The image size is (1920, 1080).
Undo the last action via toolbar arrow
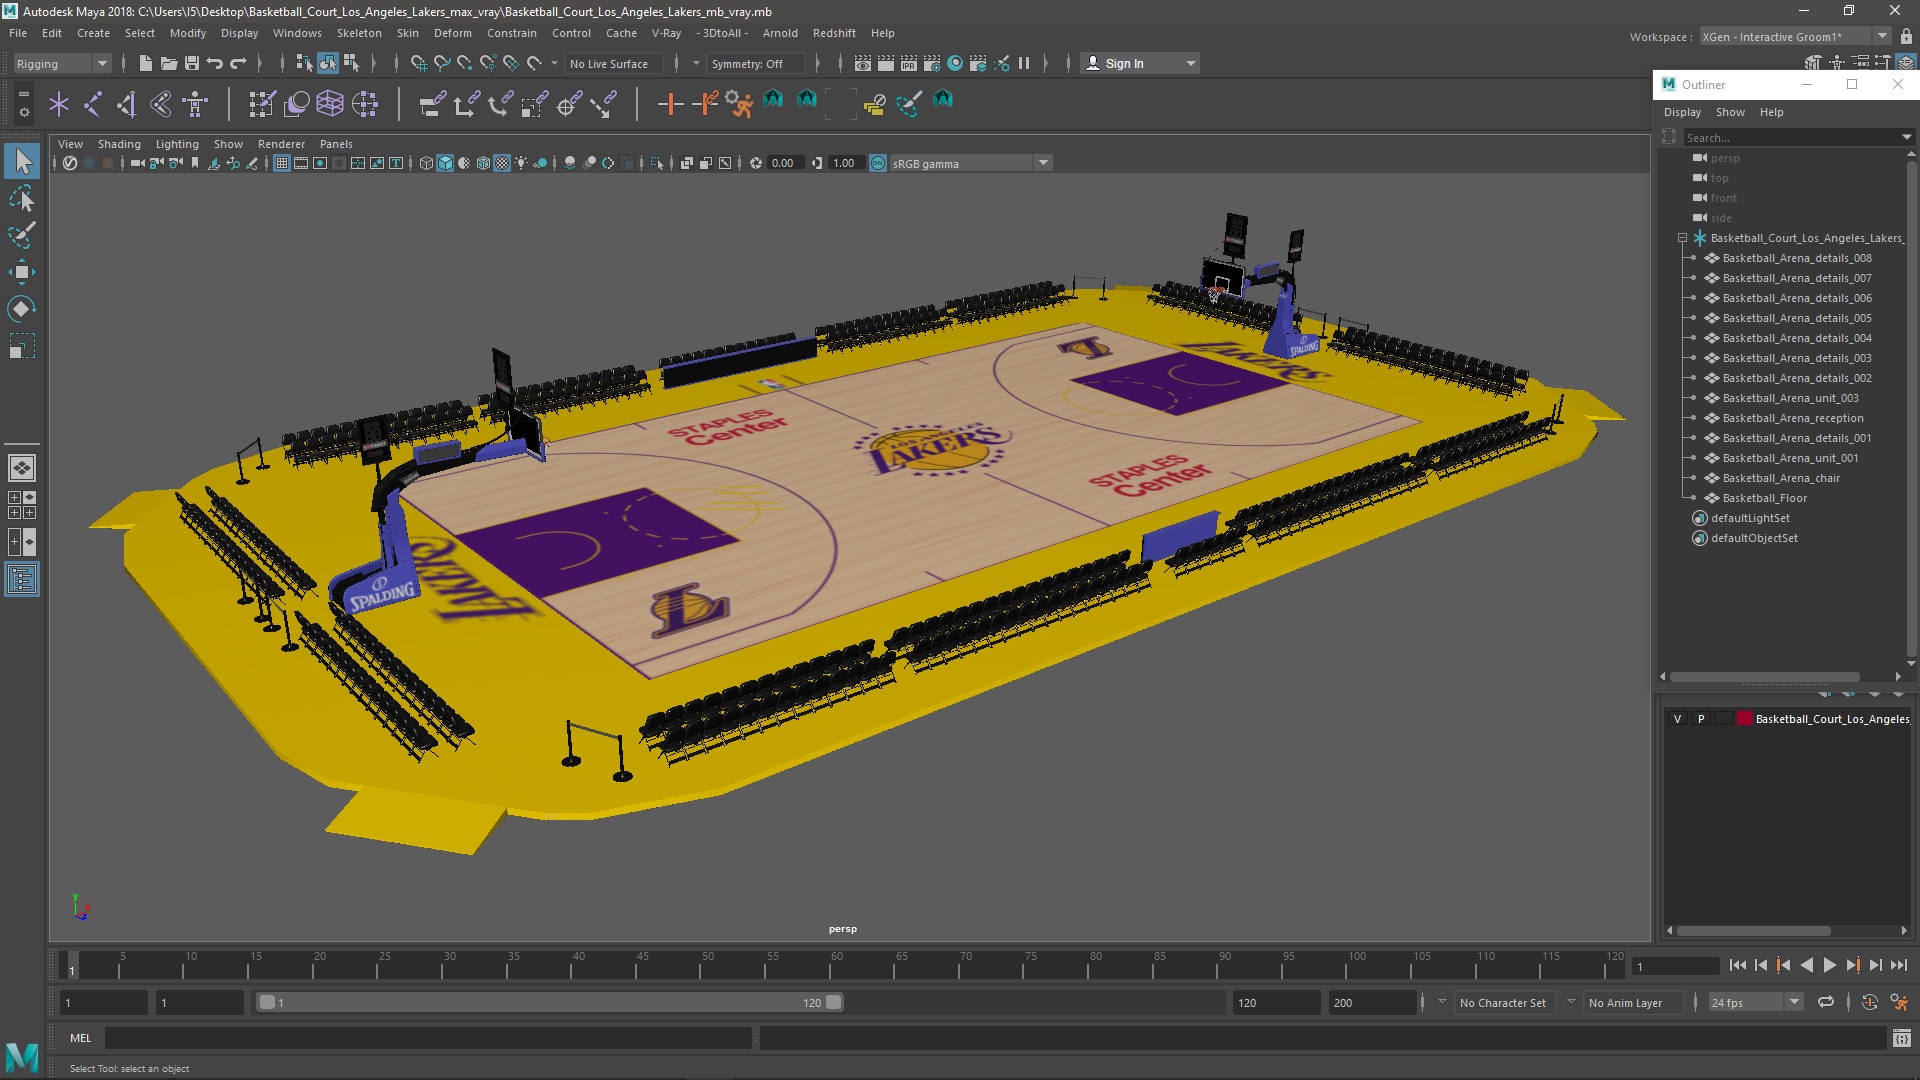pyautogui.click(x=215, y=63)
